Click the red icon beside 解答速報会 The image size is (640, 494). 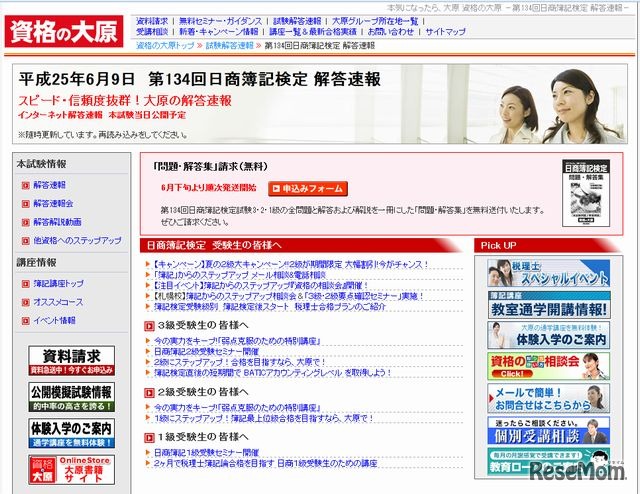[x=26, y=204]
